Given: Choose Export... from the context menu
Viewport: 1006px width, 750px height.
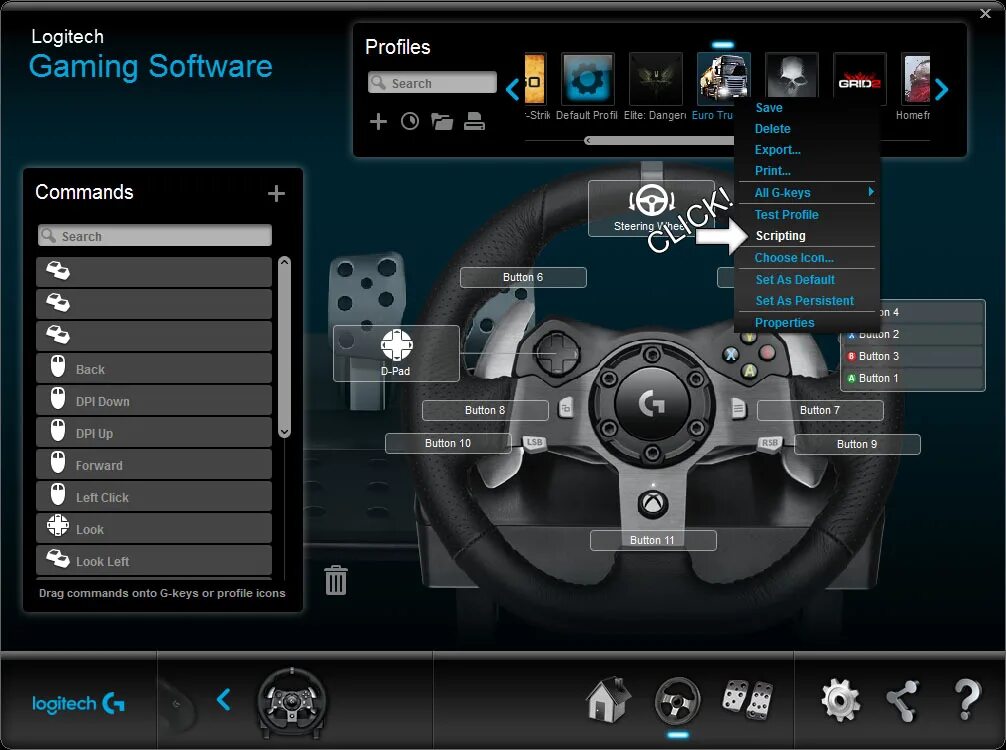Looking at the screenshot, I should [x=778, y=150].
